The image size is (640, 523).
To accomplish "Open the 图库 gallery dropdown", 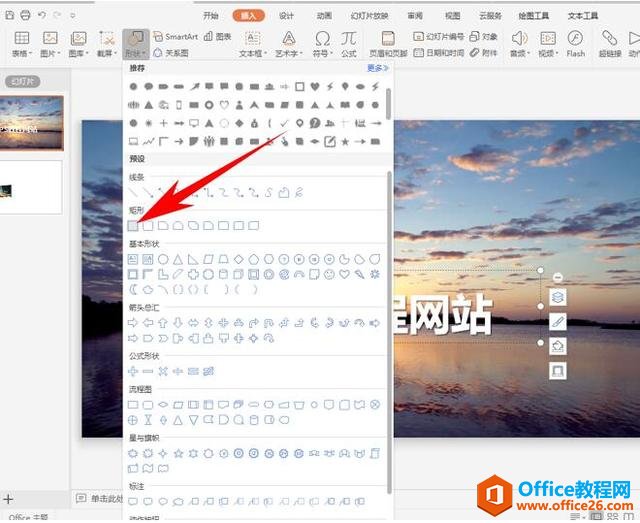I will pos(78,44).
